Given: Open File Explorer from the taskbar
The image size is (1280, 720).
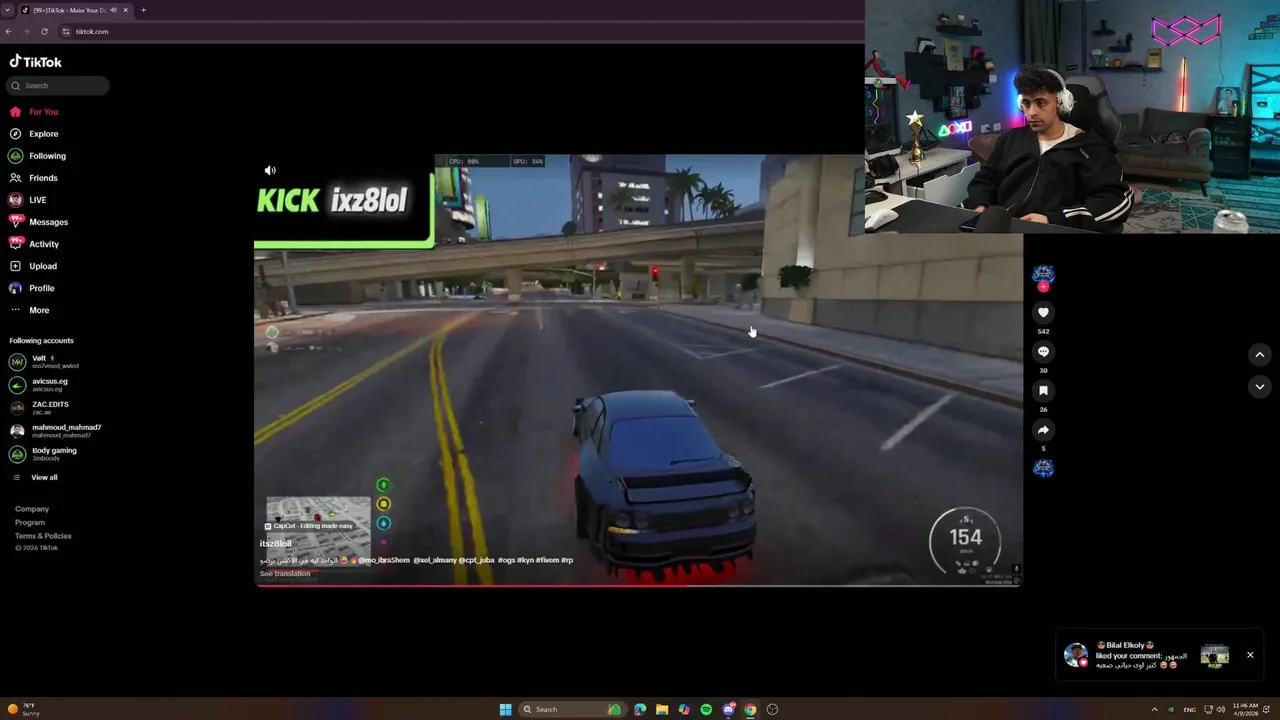Looking at the screenshot, I should point(662,710).
